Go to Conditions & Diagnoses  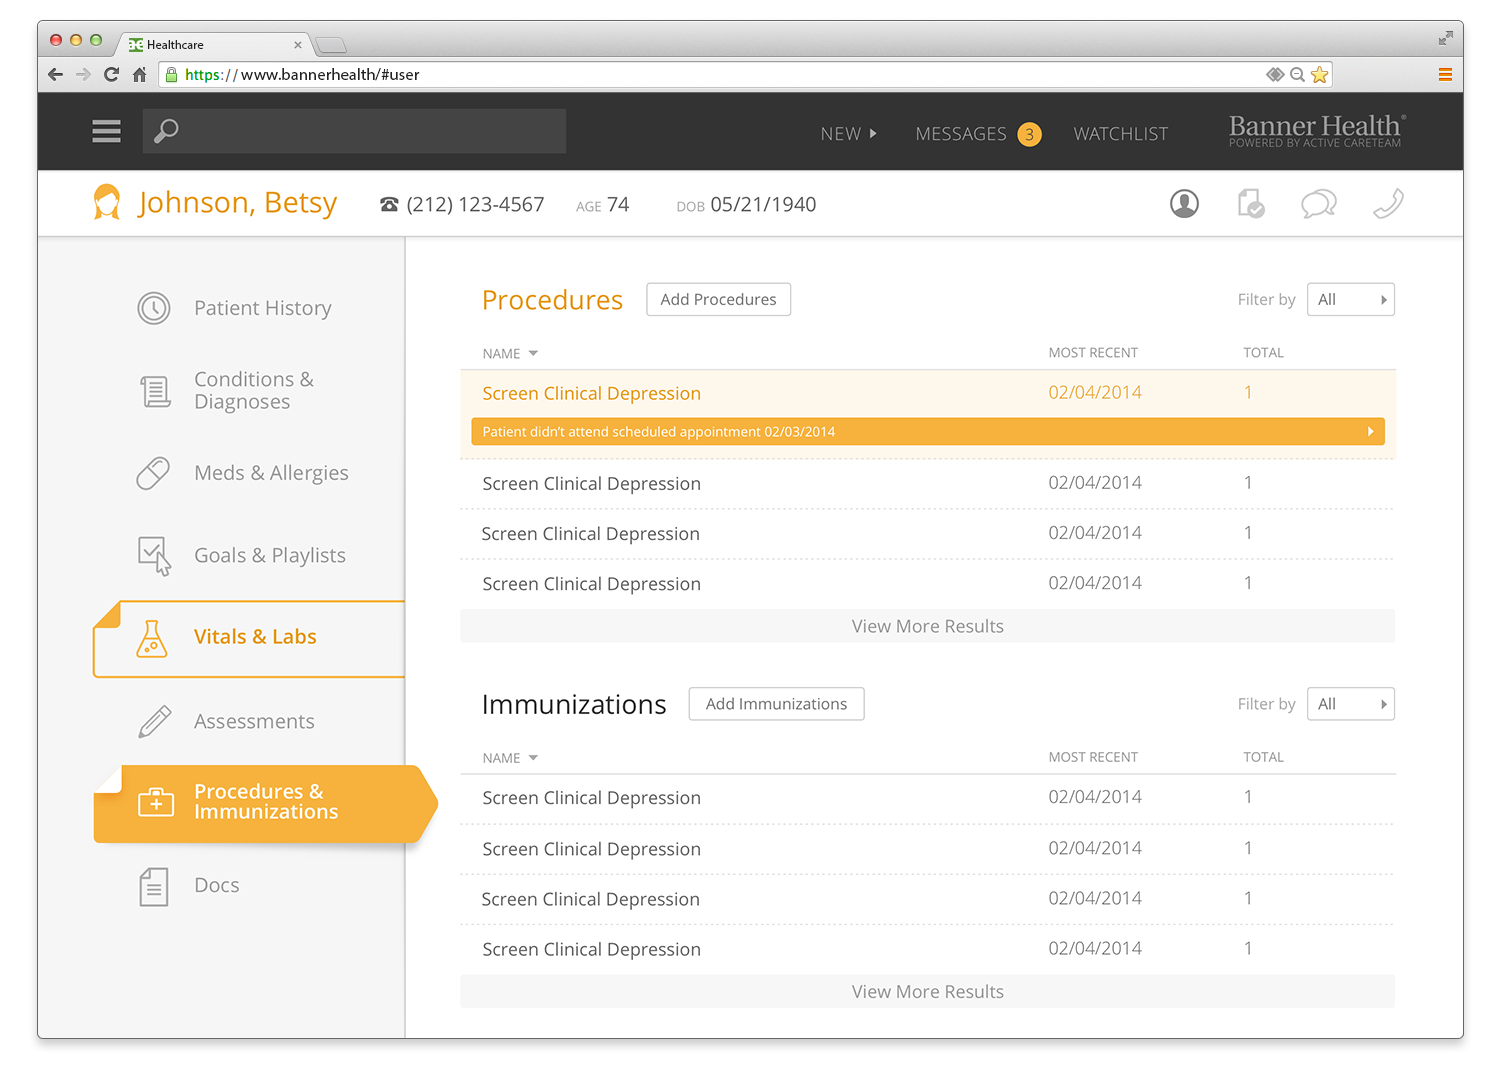[254, 390]
